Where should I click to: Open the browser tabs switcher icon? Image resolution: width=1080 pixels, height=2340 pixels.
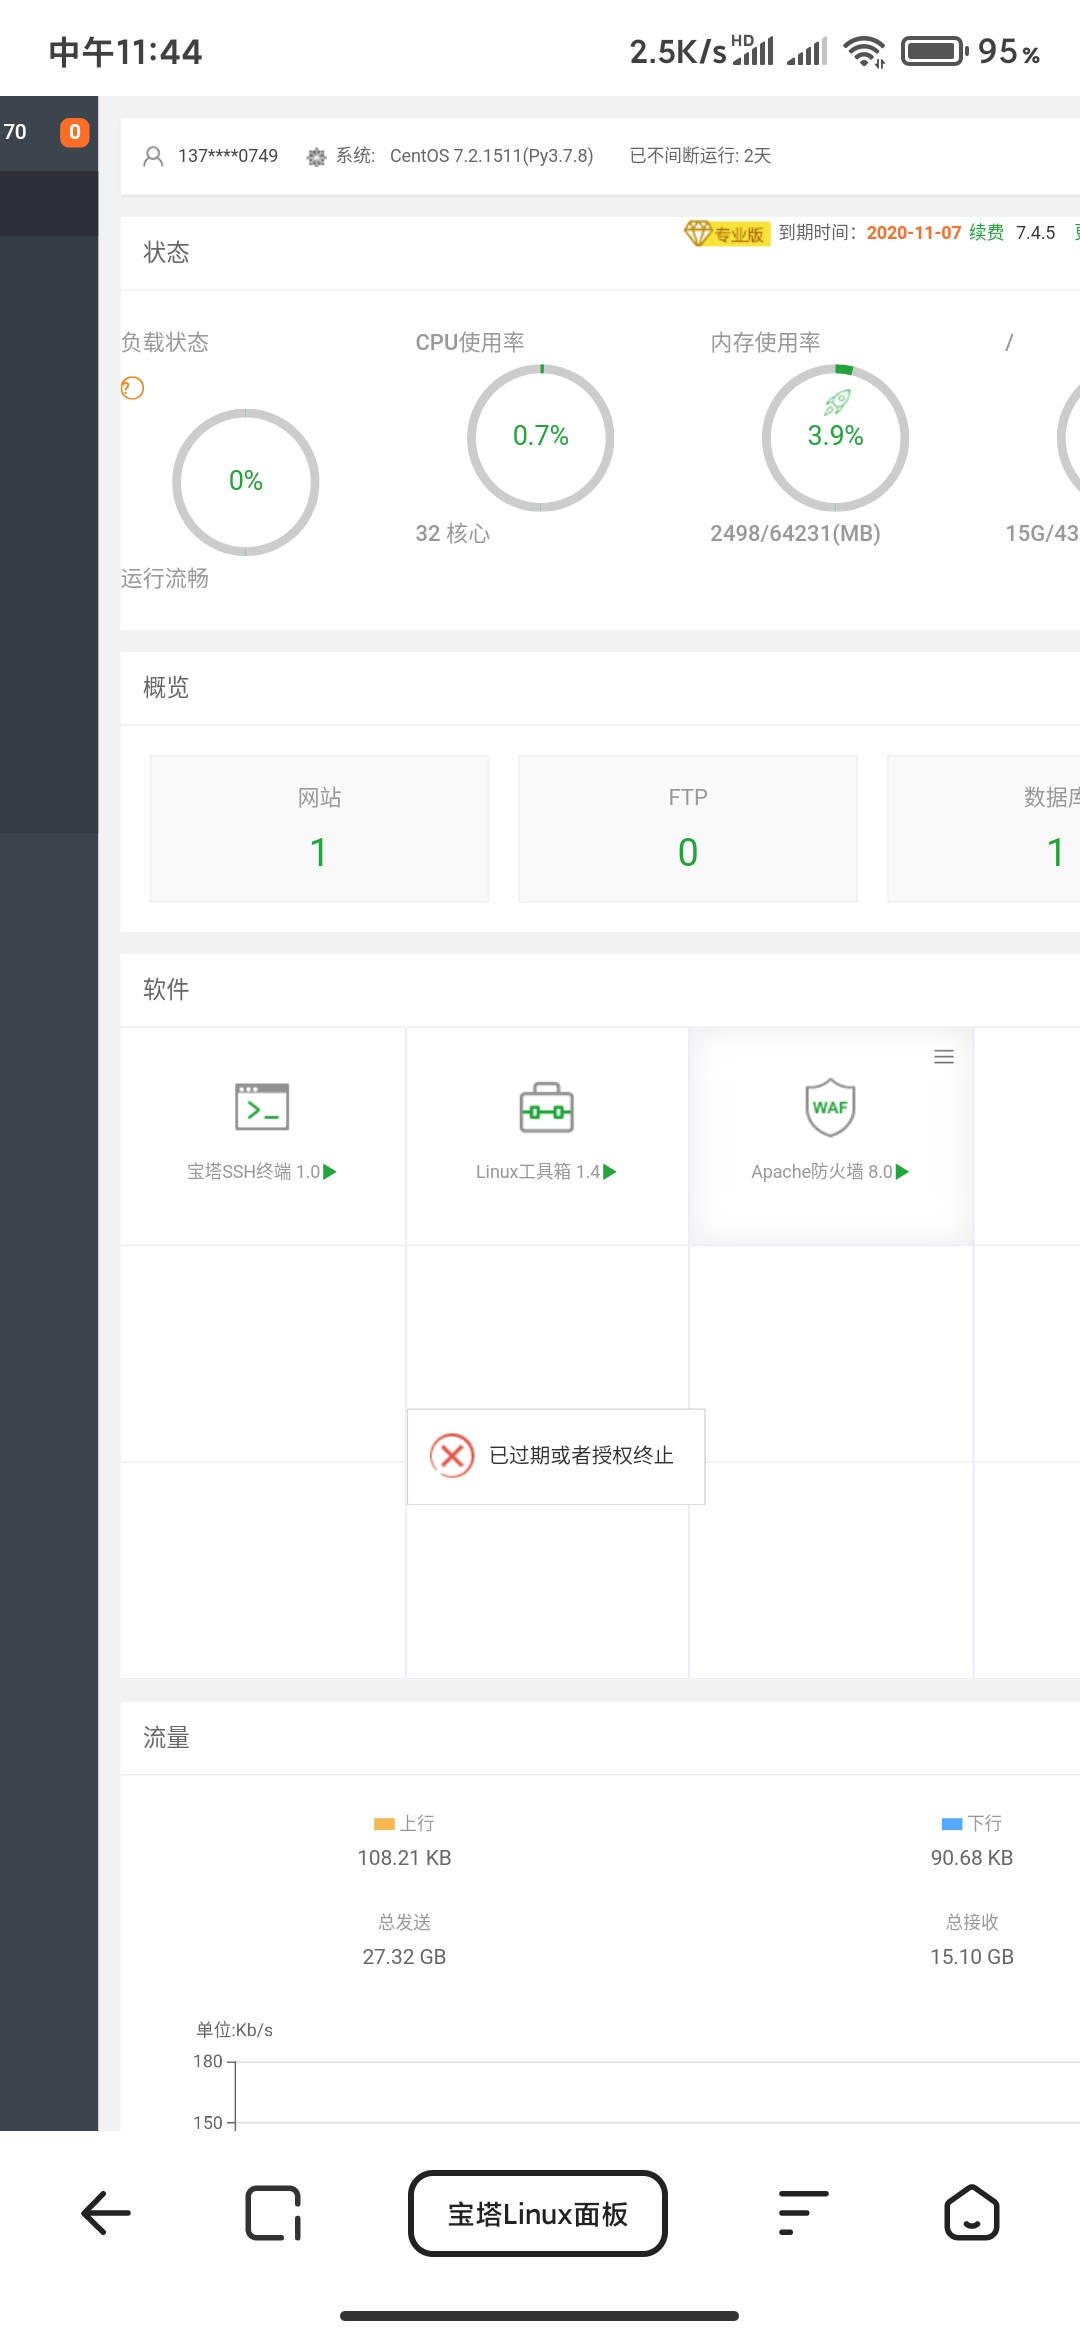coord(273,2213)
